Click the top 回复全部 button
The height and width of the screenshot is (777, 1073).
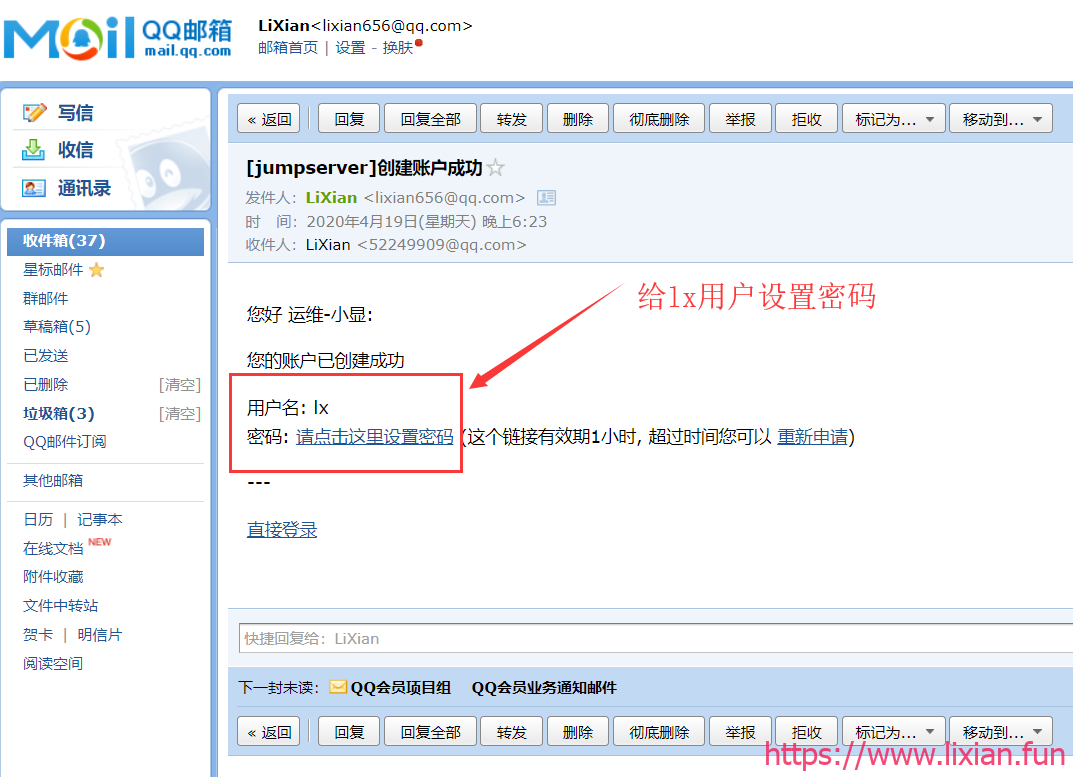430,118
